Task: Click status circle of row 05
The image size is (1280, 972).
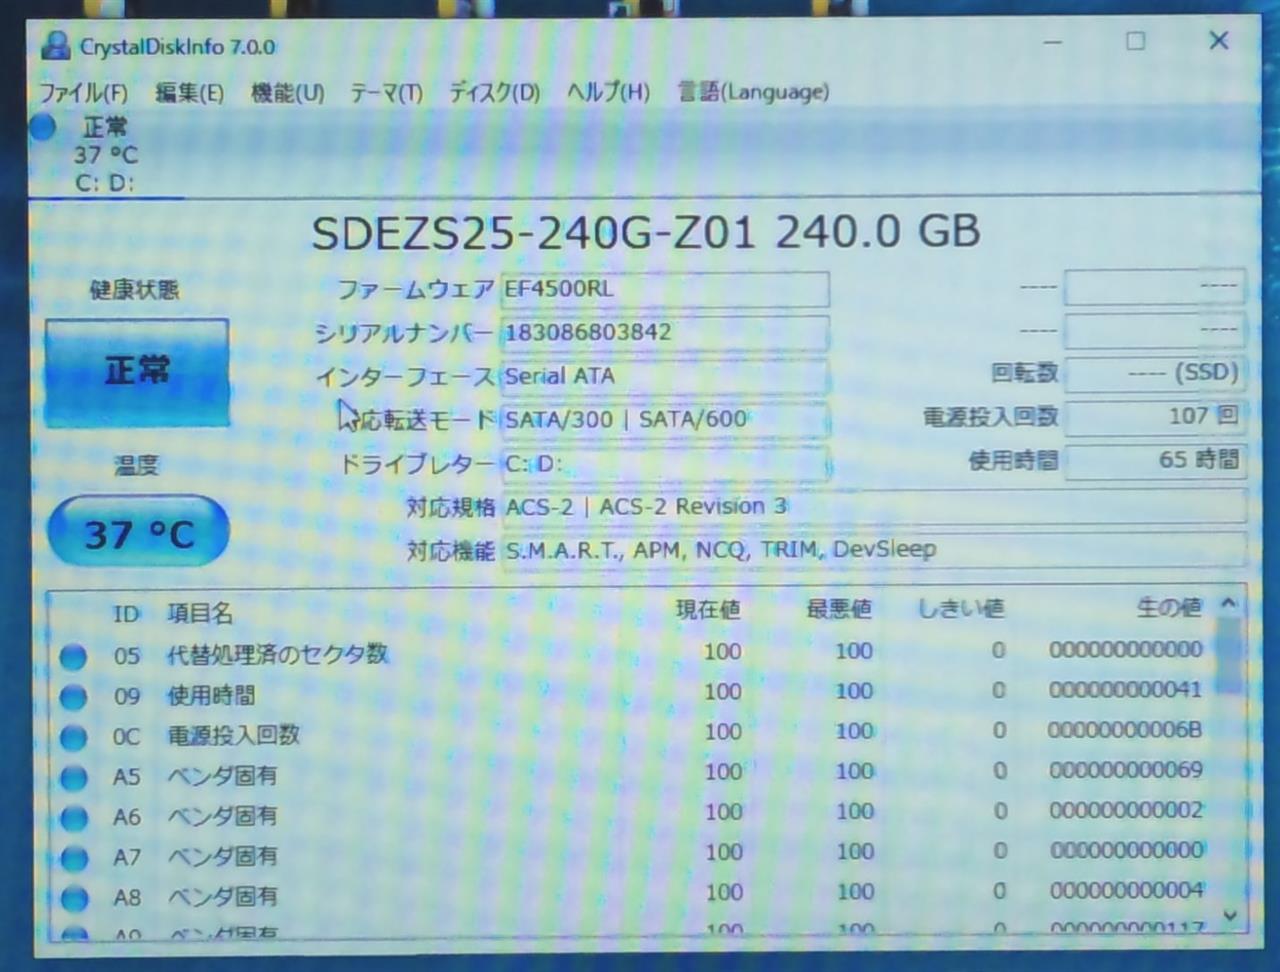Action: click(73, 657)
